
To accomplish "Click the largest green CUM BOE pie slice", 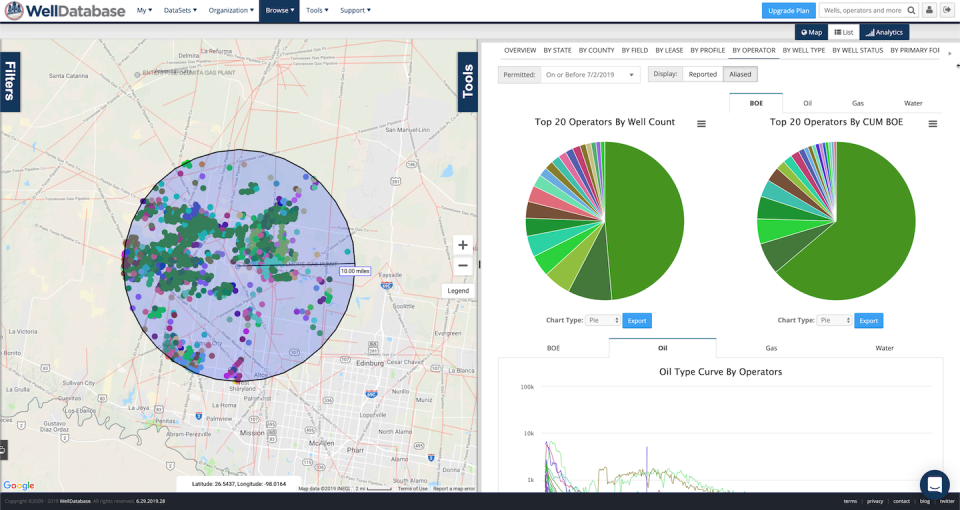I will click(x=857, y=233).
